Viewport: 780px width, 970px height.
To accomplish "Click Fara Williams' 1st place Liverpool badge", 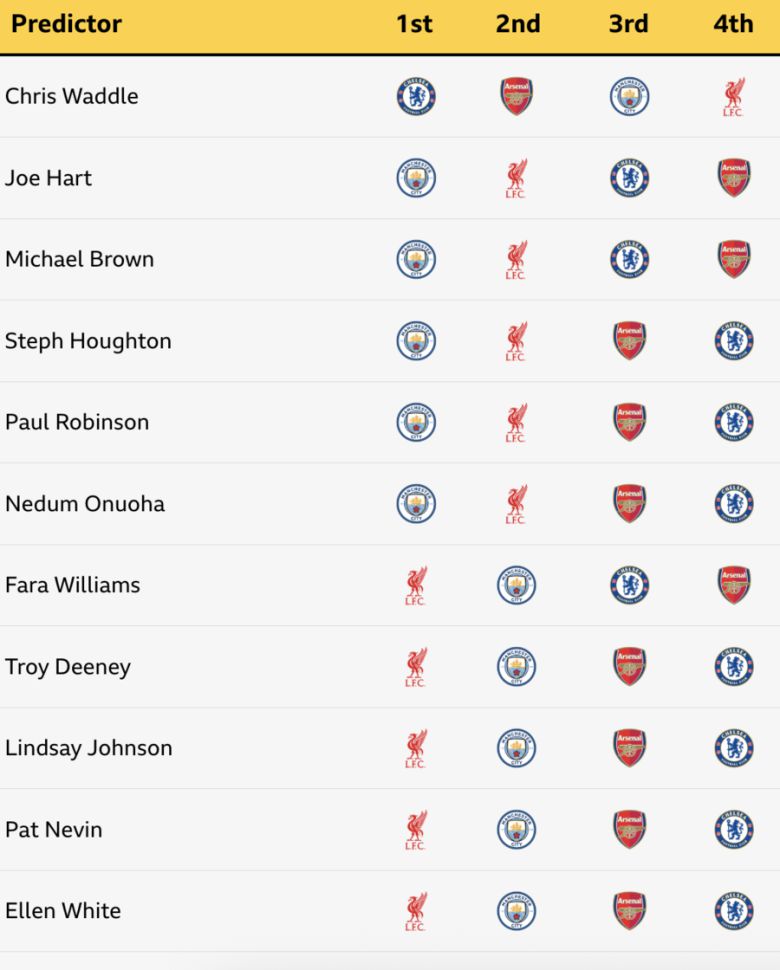I will [x=416, y=586].
